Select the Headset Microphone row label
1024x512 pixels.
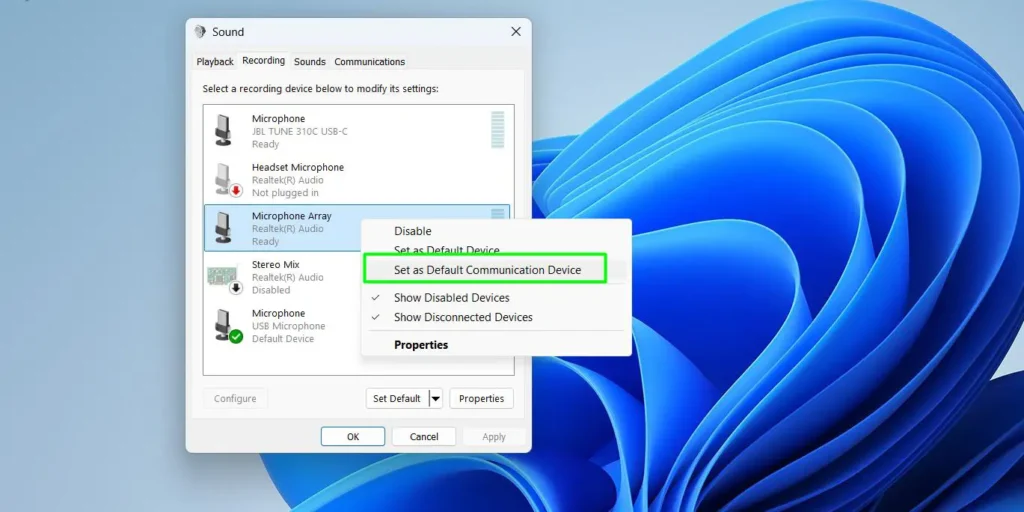point(298,167)
